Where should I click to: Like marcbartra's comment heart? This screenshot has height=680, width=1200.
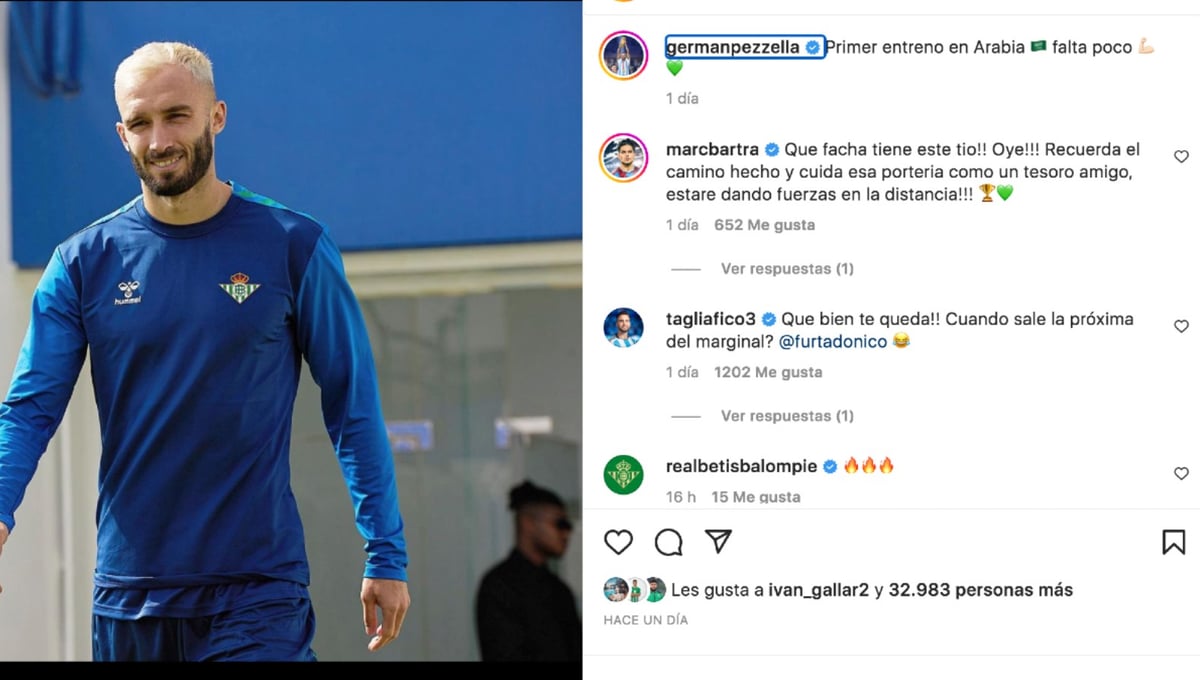tap(1181, 157)
